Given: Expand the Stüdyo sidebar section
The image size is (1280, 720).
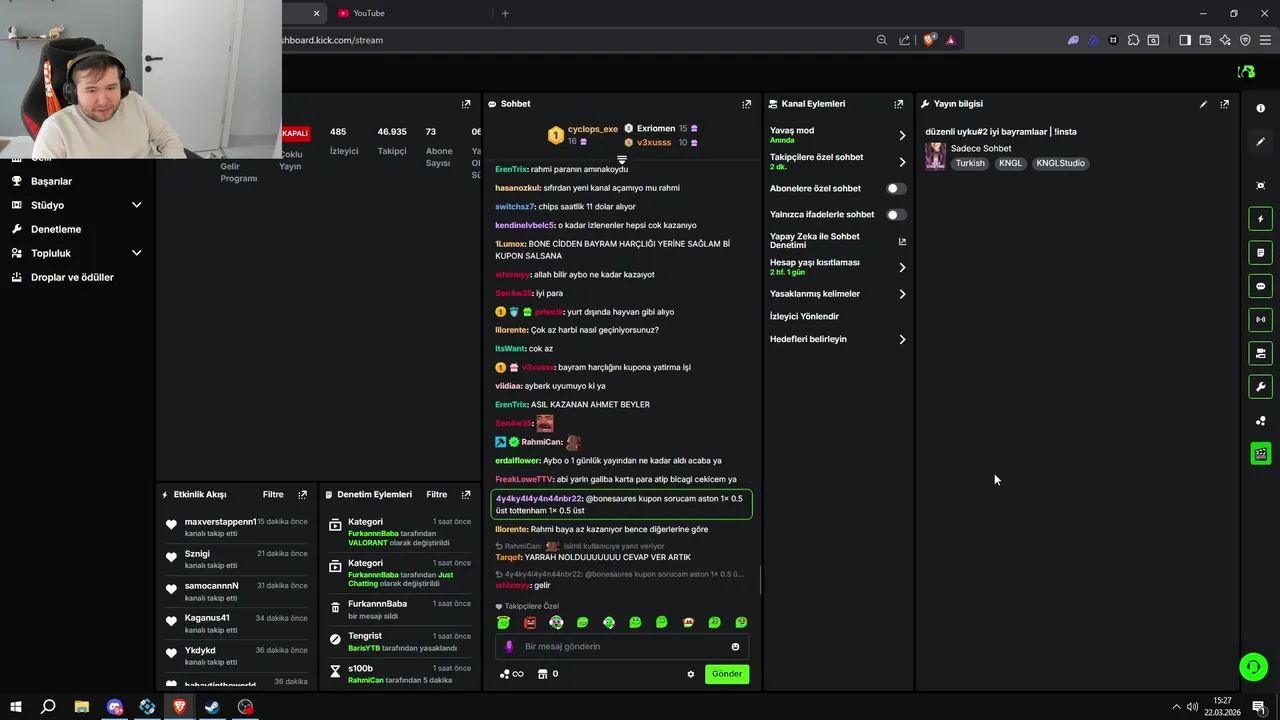Looking at the screenshot, I should pos(136,205).
